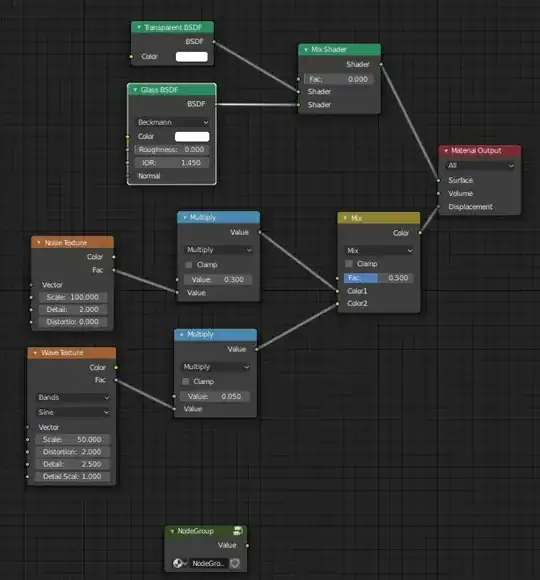
Task: Click the Volume input socket on Material Output
Action: point(438,193)
